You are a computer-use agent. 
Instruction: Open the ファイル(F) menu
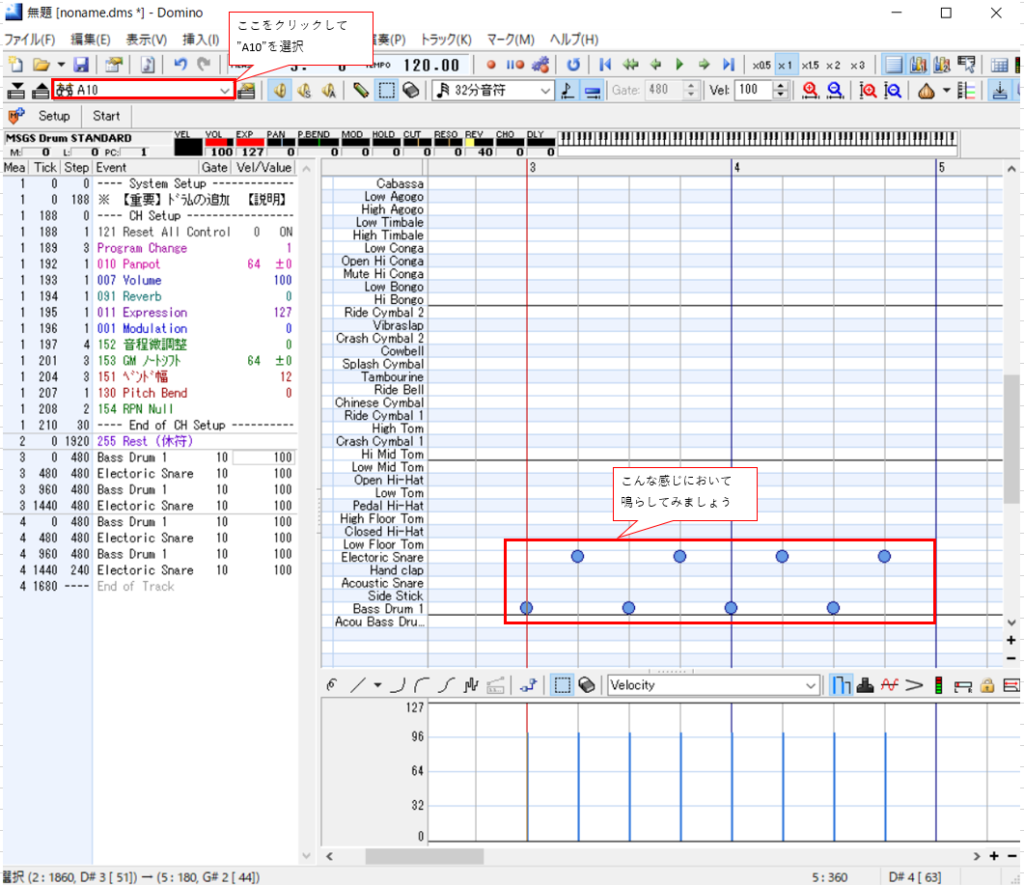point(30,39)
